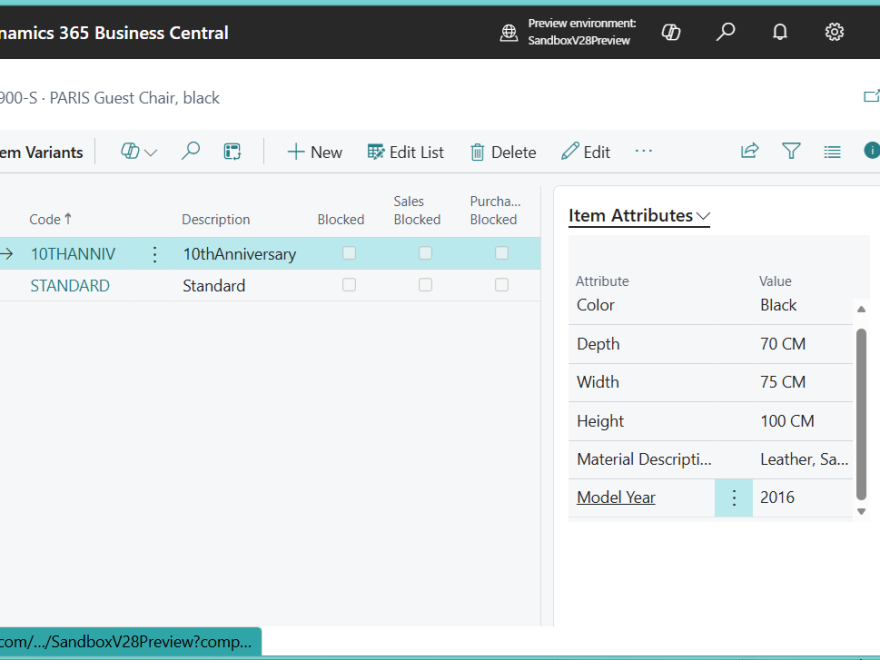Open the Copilot icon in the header
This screenshot has width=880, height=660.
coord(671,32)
